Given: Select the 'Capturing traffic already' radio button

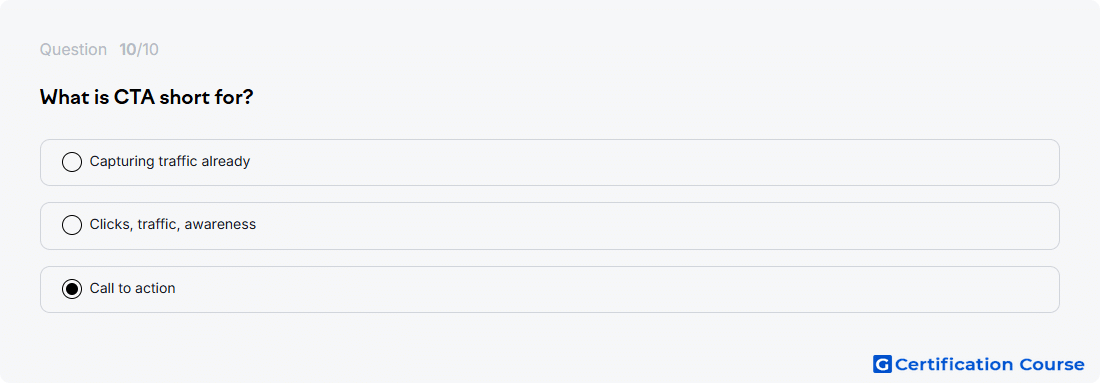Looking at the screenshot, I should (x=72, y=162).
